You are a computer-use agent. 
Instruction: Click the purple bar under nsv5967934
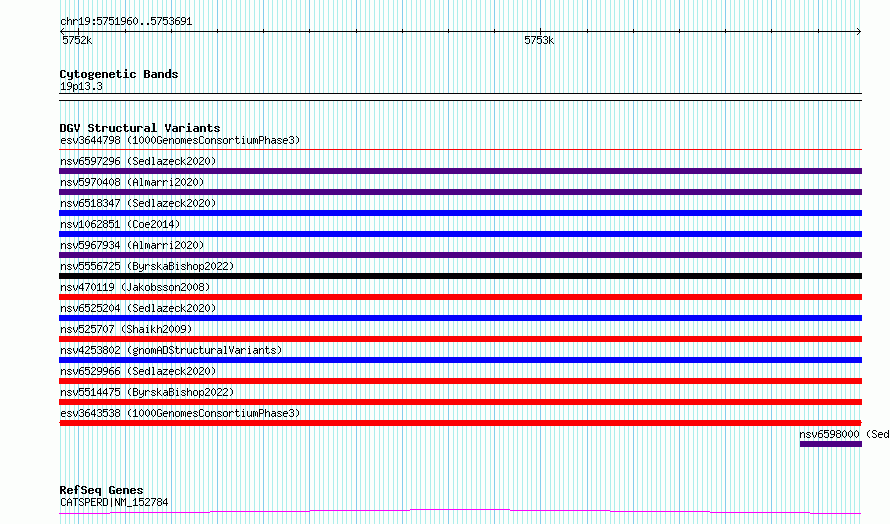pos(460,255)
